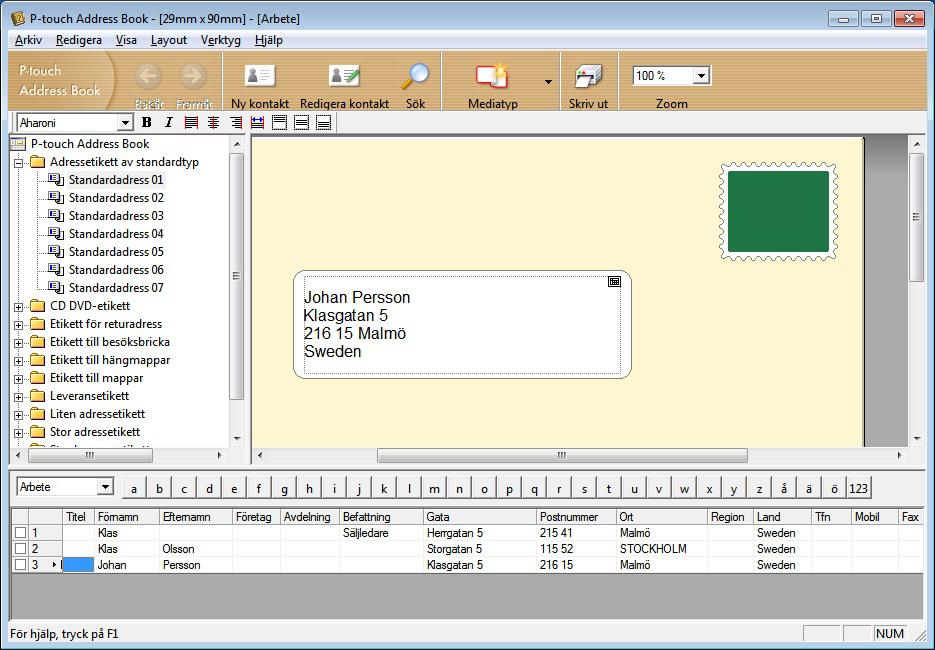The height and width of the screenshot is (650, 935).
Task: Click the address text on the label
Action: tap(357, 324)
